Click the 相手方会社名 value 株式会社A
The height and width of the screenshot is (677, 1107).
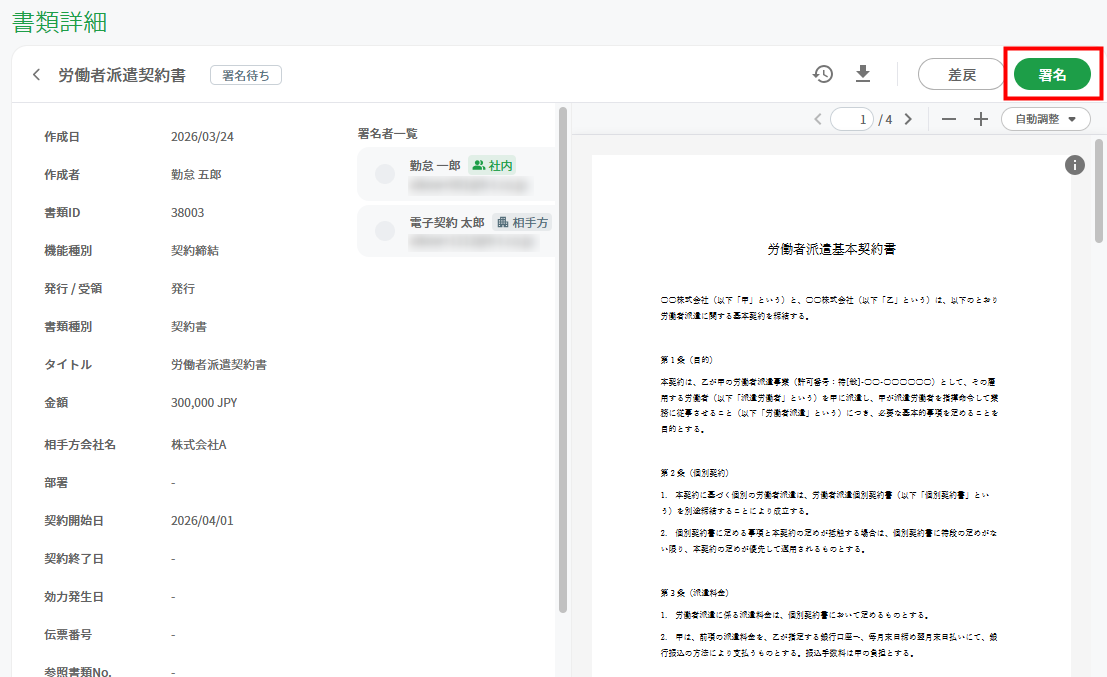(x=198, y=445)
